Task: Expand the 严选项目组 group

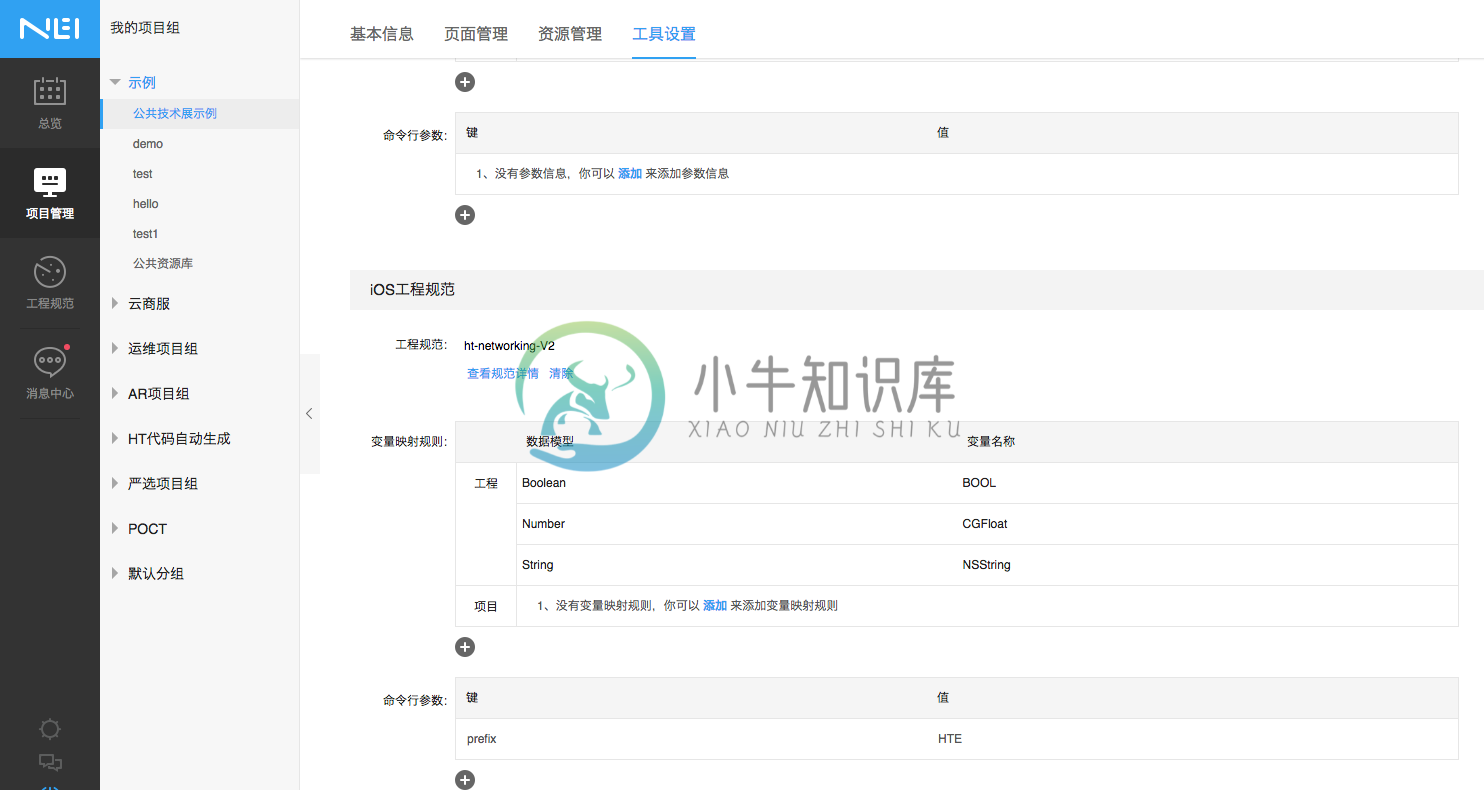Action: pos(115,484)
